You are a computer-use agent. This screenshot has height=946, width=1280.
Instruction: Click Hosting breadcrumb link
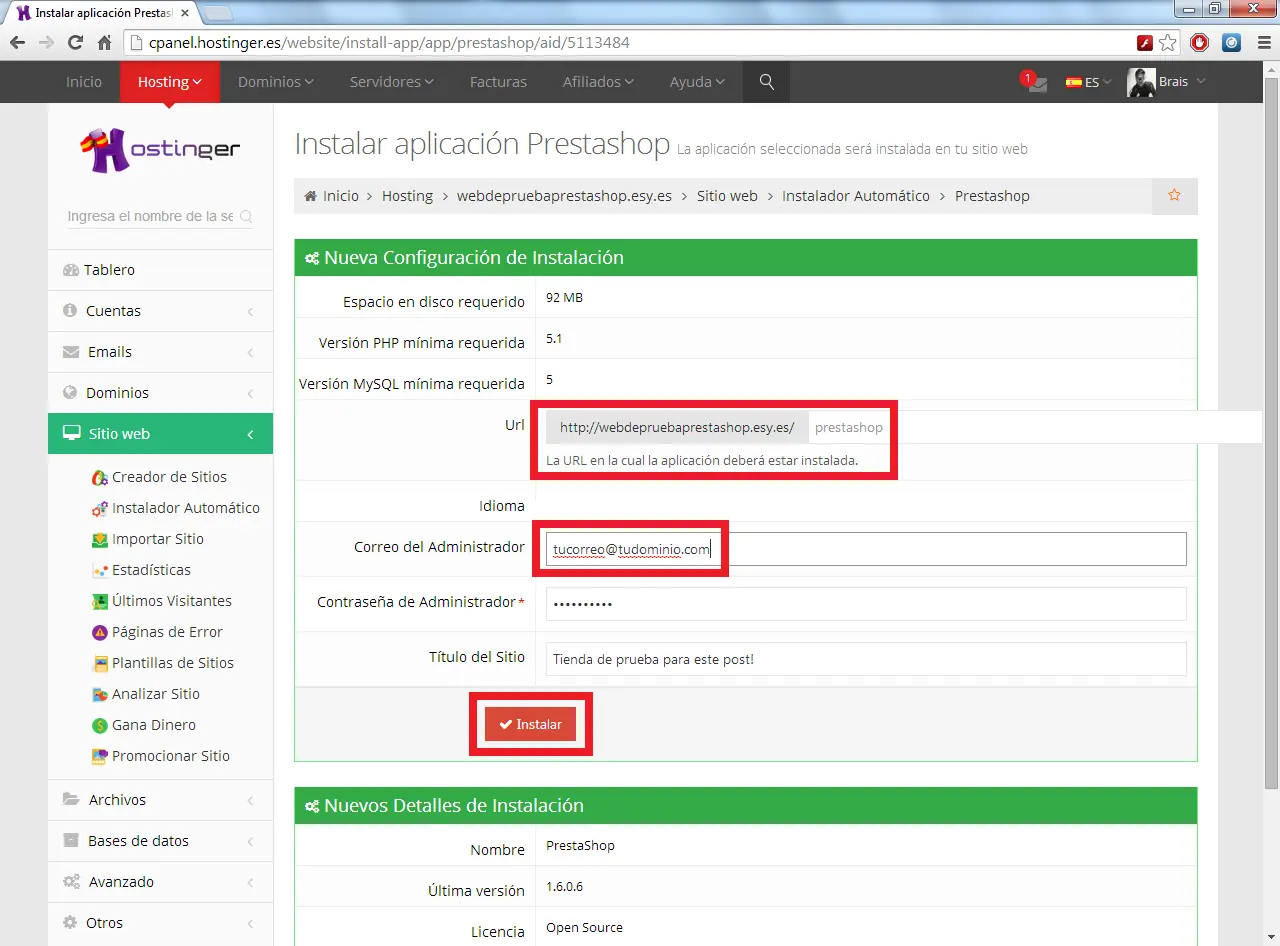point(407,196)
